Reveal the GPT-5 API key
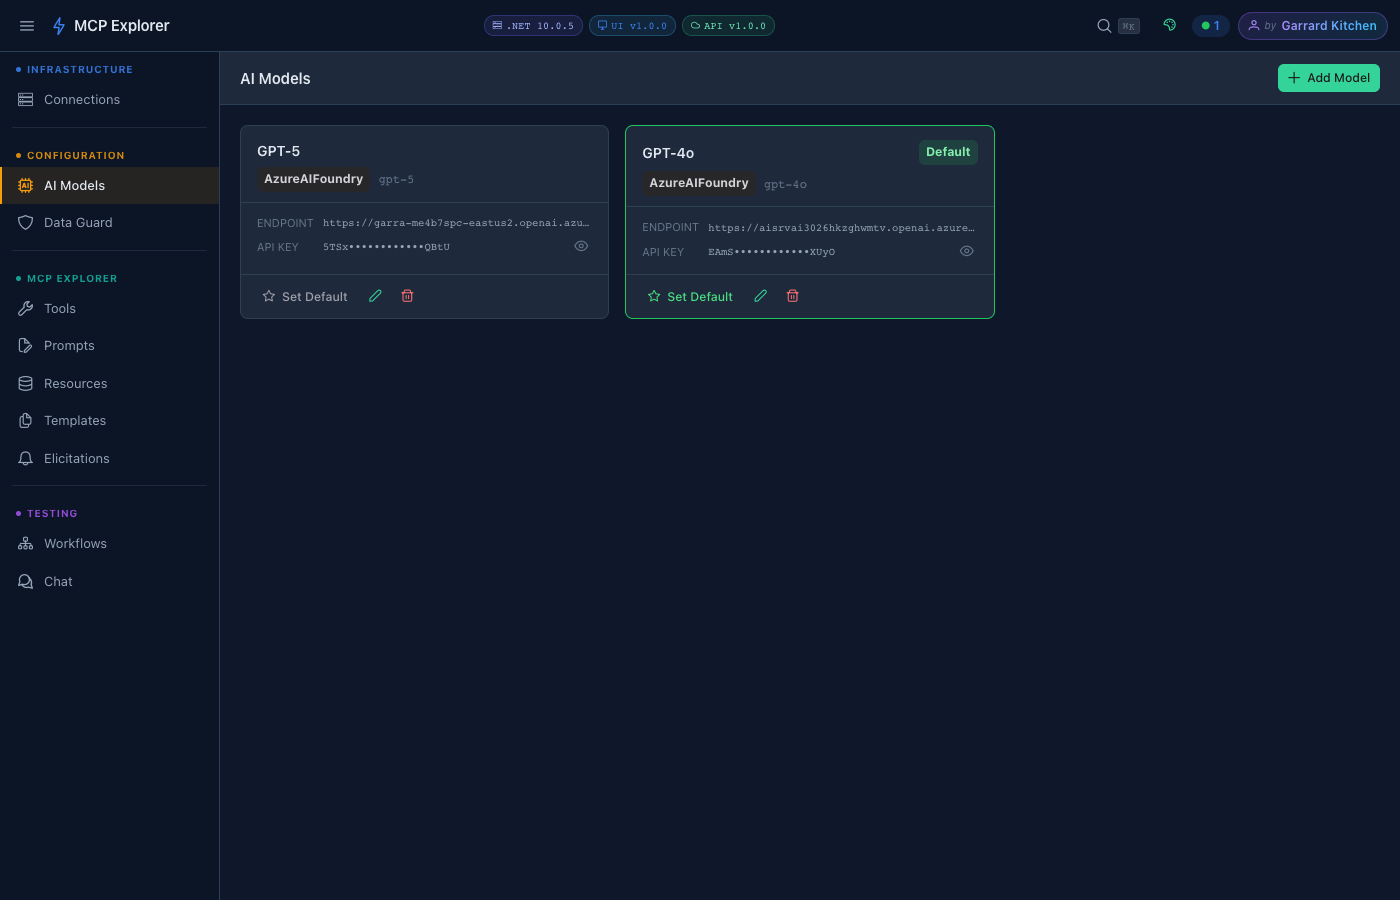Viewport: 1400px width, 900px height. [x=581, y=246]
